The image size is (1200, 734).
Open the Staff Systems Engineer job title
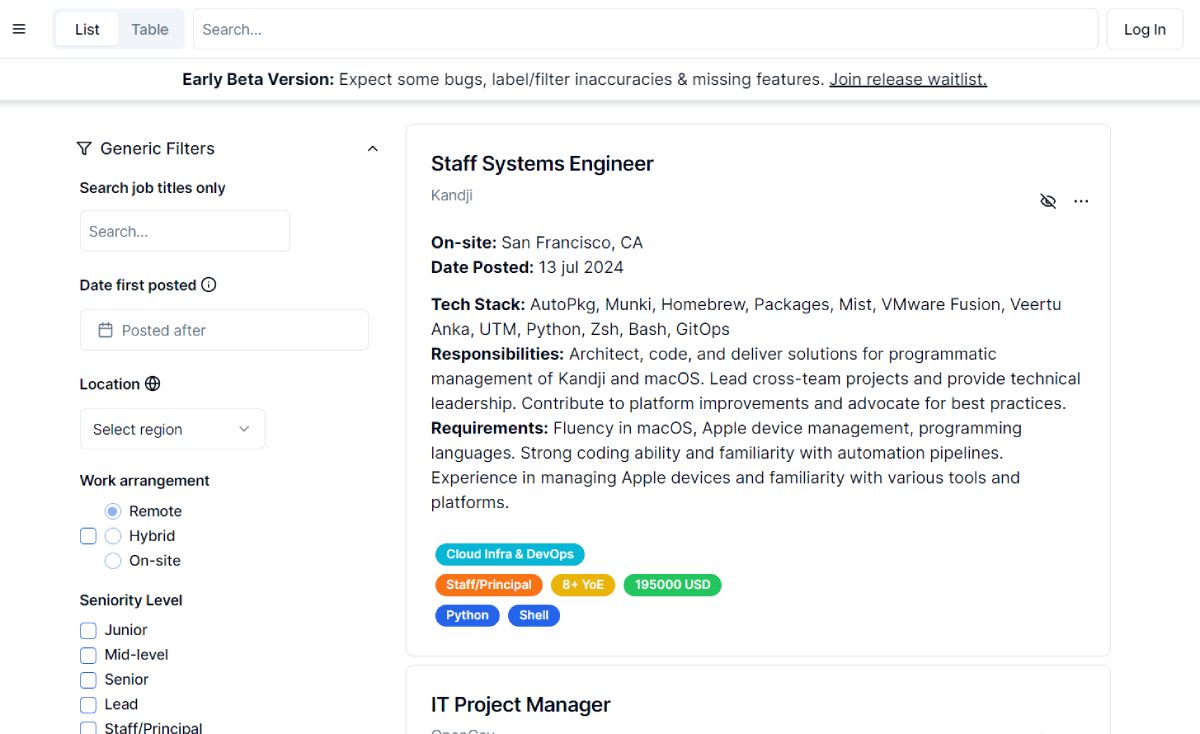coord(542,164)
